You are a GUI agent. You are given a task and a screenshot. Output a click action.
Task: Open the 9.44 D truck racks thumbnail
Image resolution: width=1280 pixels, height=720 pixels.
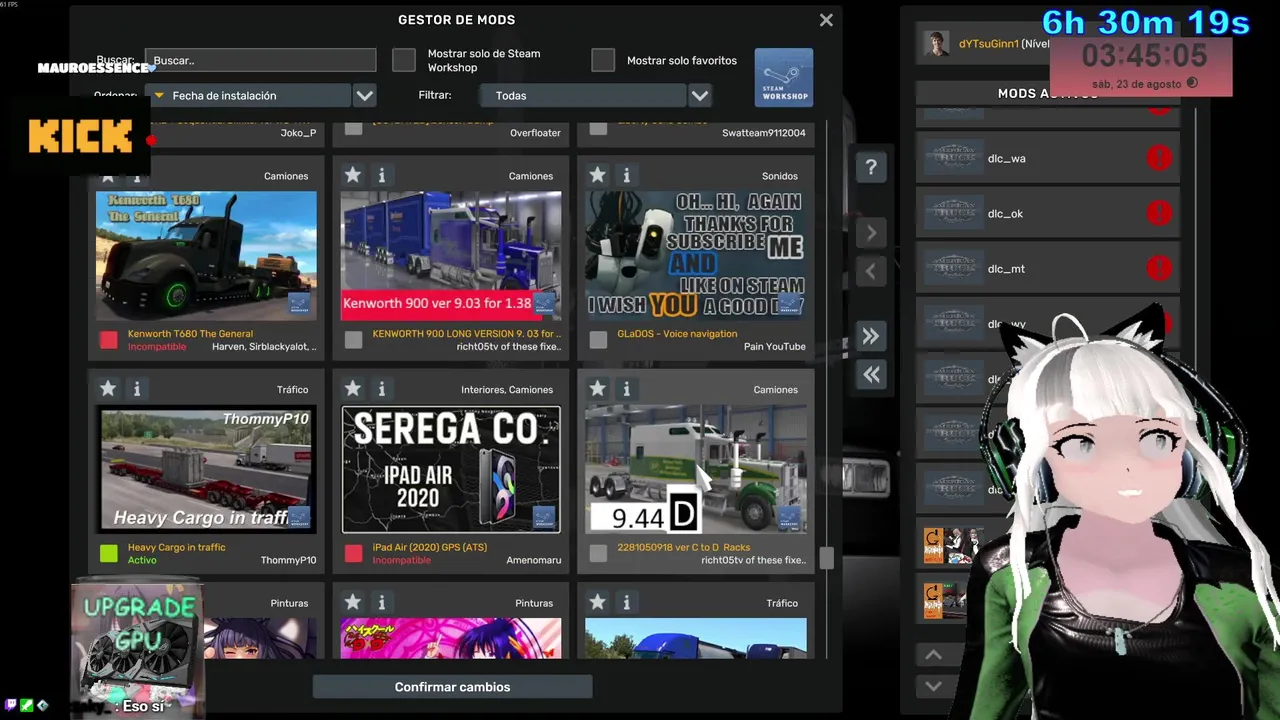(696, 469)
